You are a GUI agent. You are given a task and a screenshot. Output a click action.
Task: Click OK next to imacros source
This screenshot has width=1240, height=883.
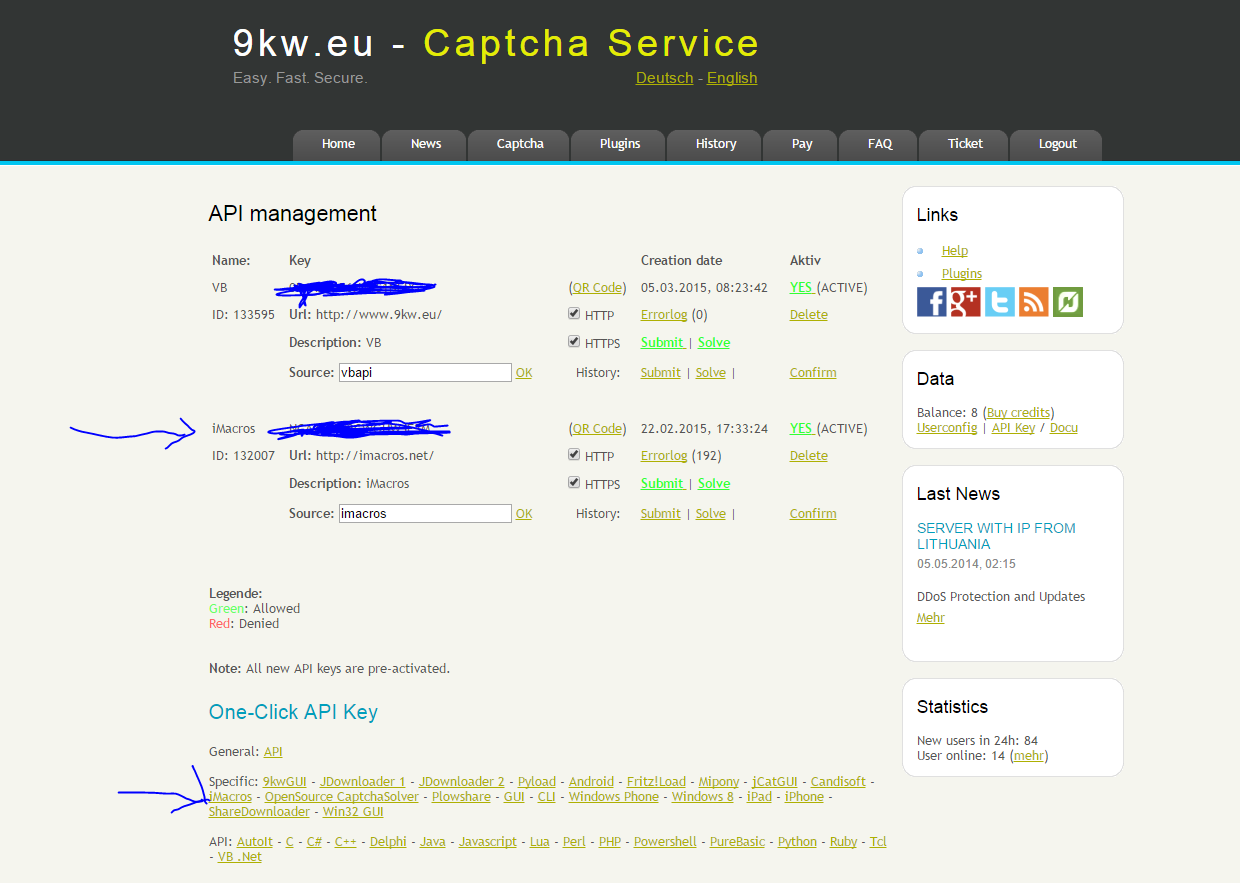pos(524,514)
